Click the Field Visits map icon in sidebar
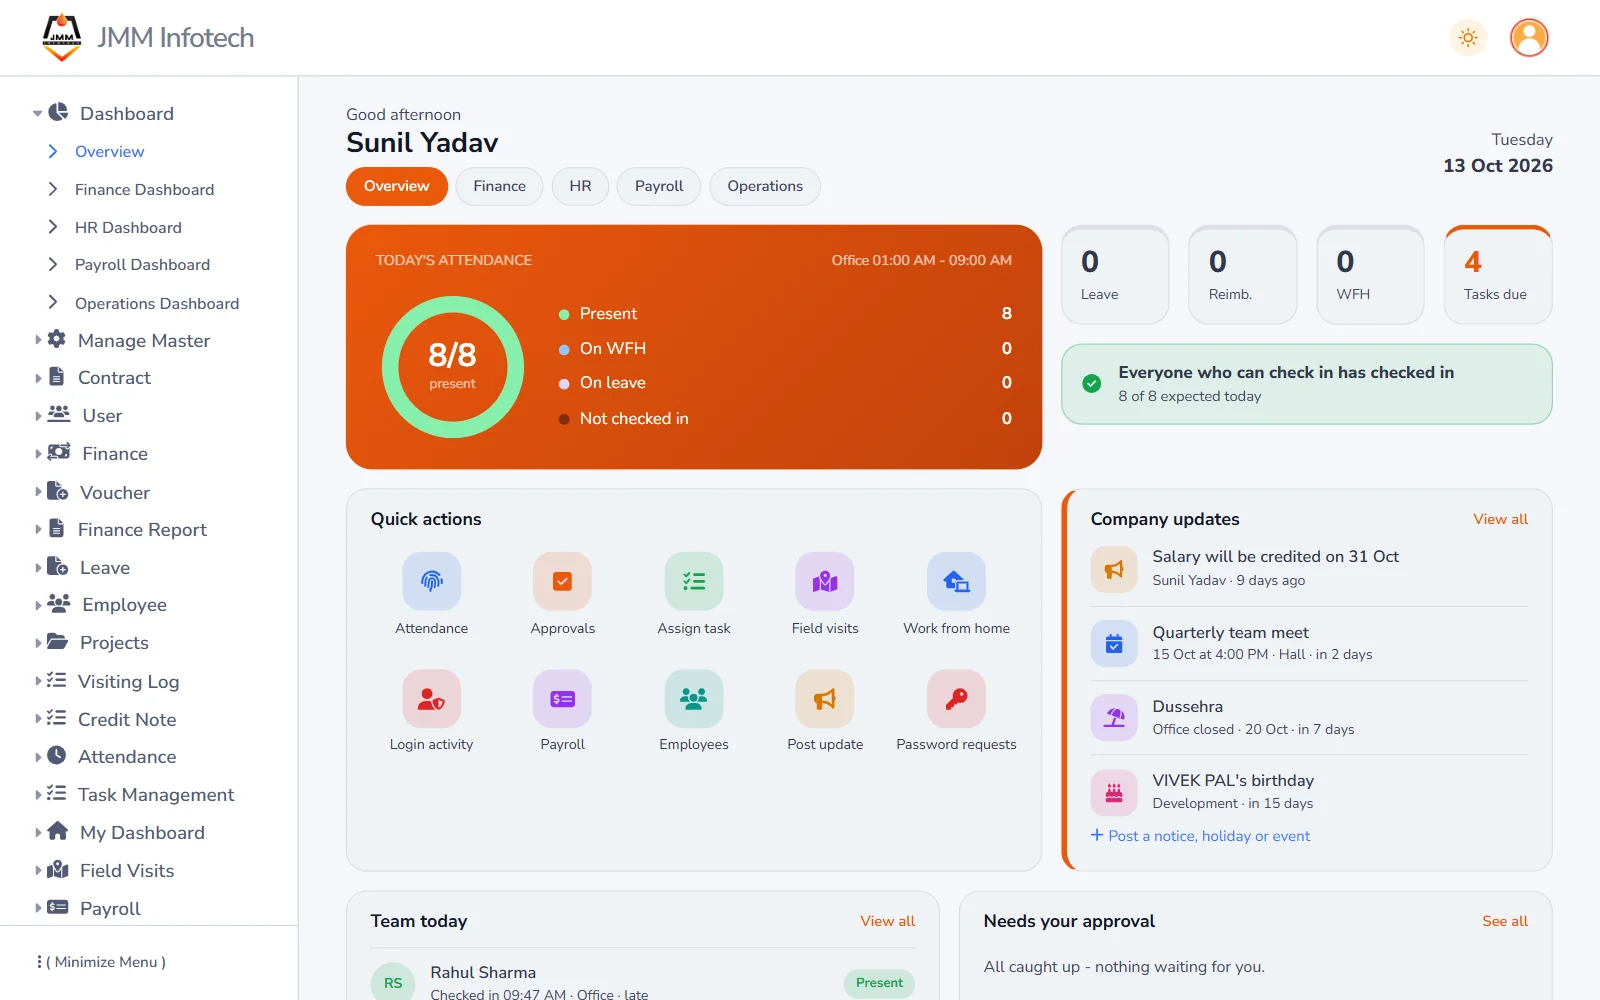 (58, 869)
